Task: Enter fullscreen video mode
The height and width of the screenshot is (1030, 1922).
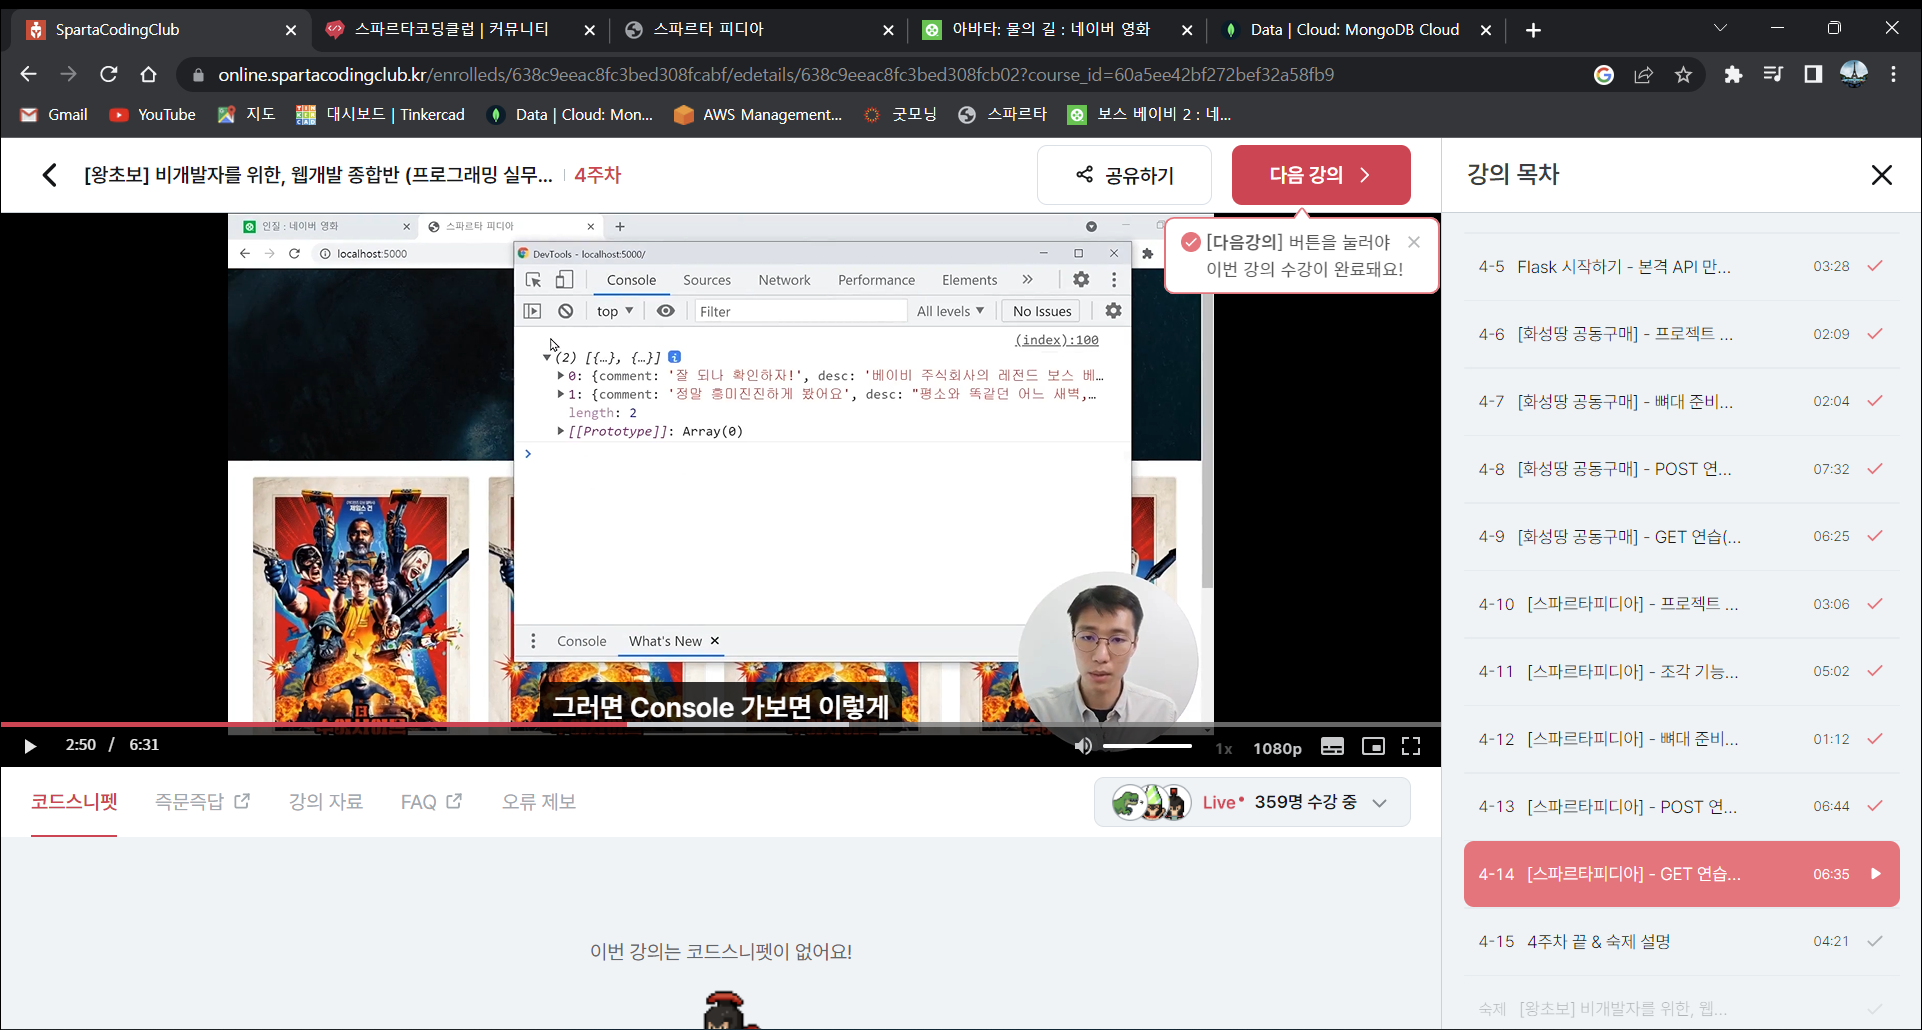Action: click(x=1411, y=746)
